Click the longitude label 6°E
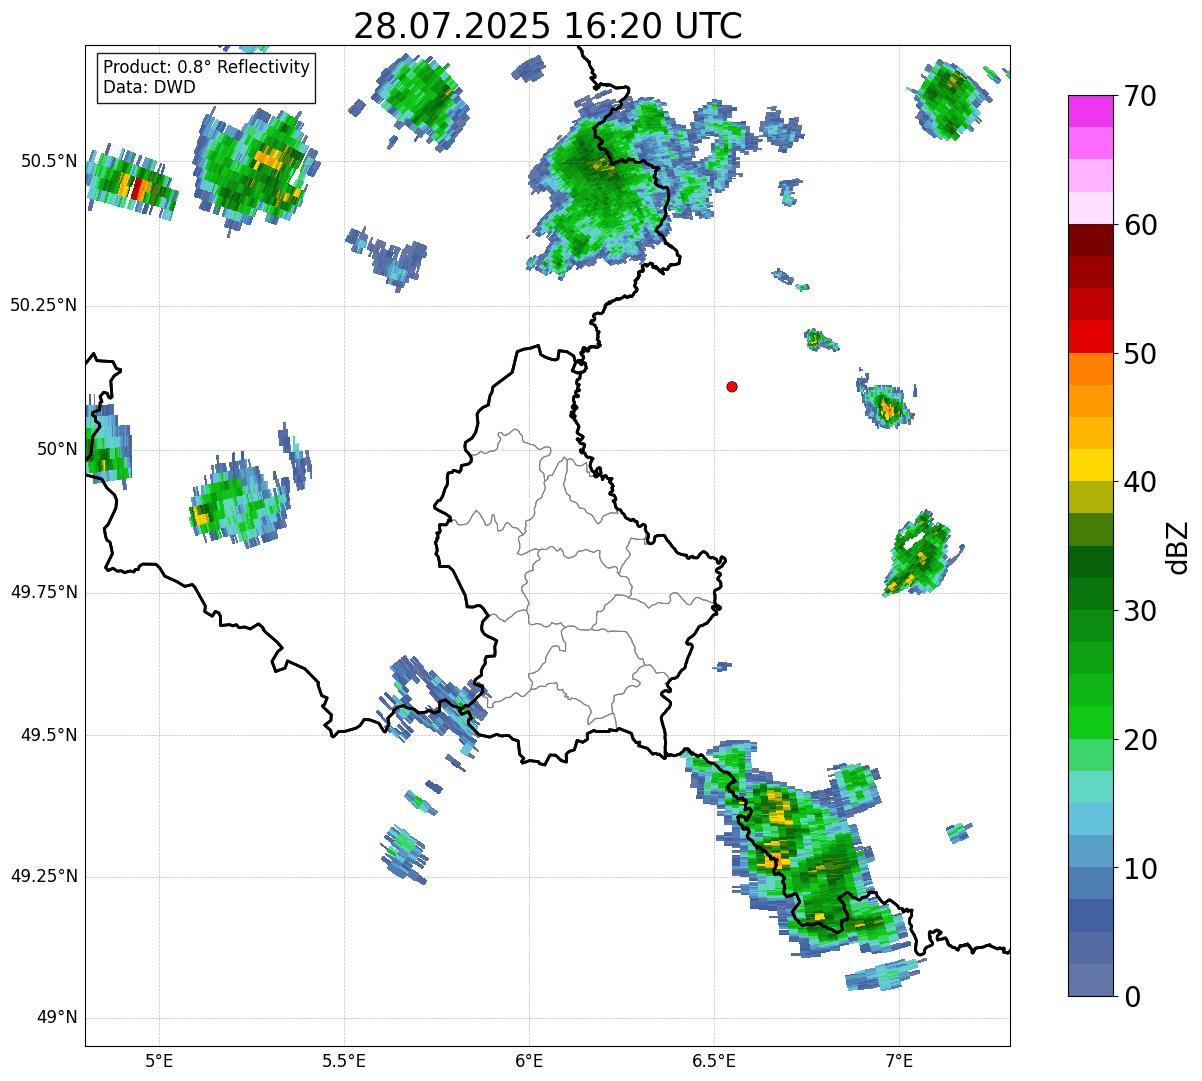The width and height of the screenshot is (1202, 1081). (529, 1060)
